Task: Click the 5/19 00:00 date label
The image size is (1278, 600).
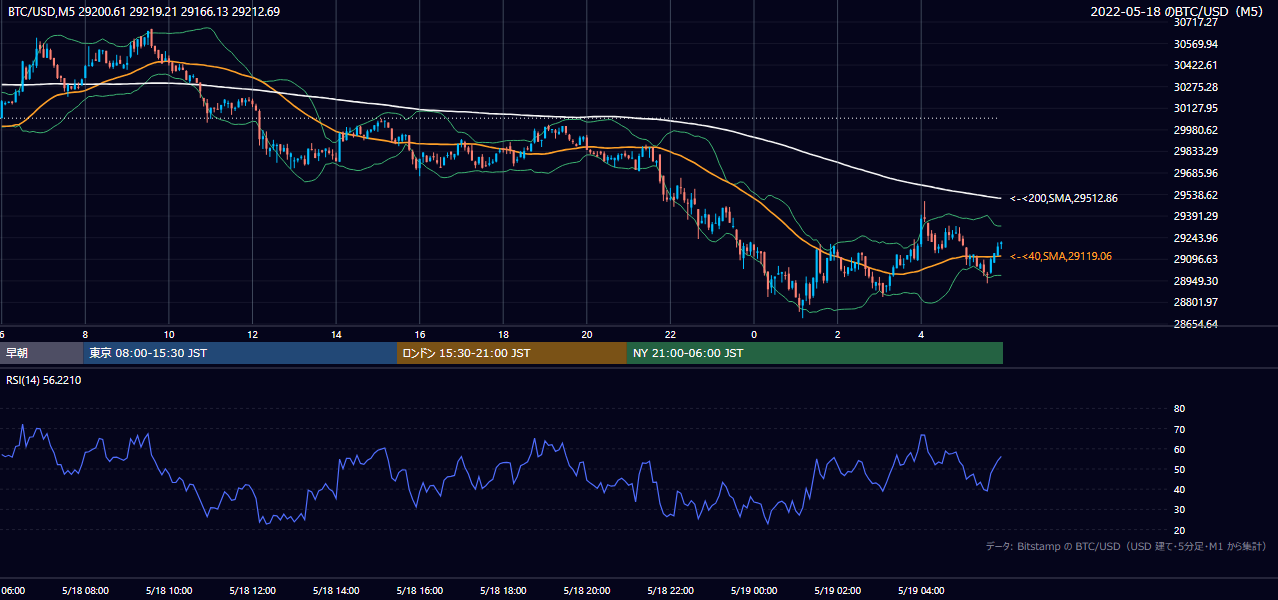Action: (753, 591)
